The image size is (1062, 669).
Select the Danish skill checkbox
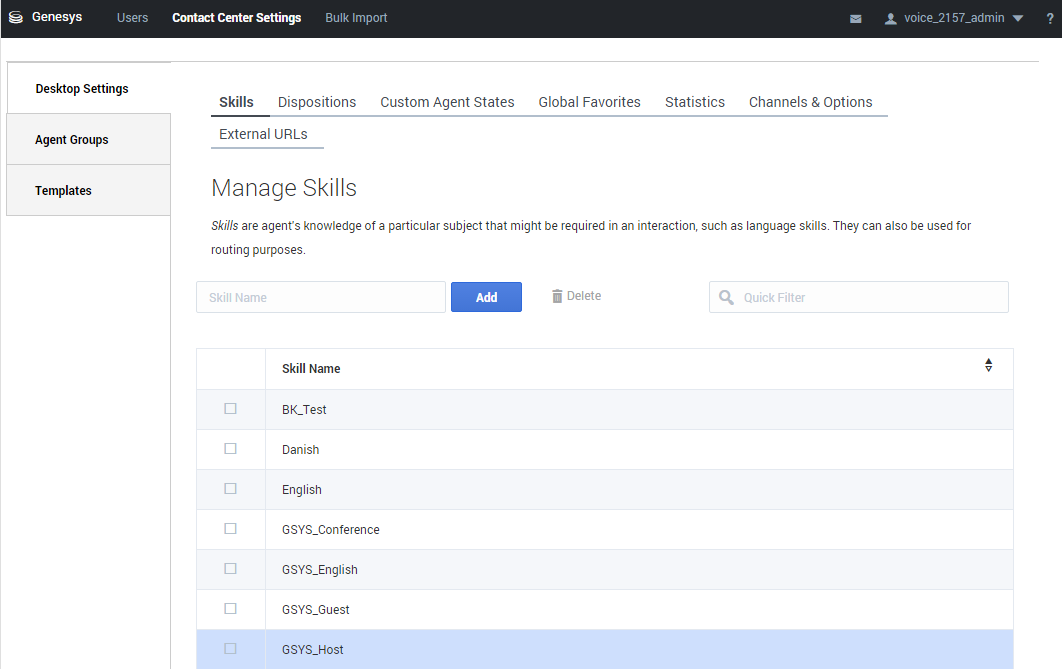[230, 449]
